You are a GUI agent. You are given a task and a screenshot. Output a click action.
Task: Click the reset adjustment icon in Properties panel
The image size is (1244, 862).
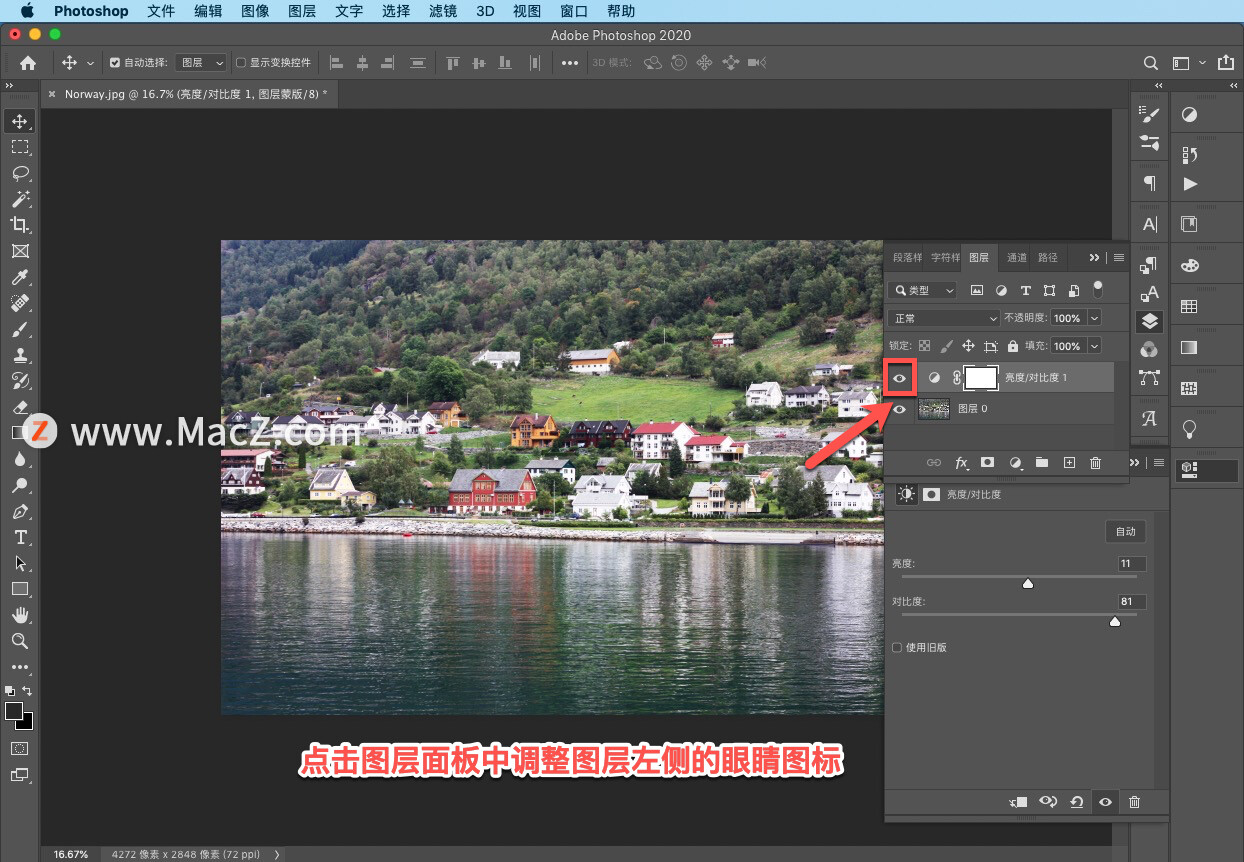(1077, 802)
